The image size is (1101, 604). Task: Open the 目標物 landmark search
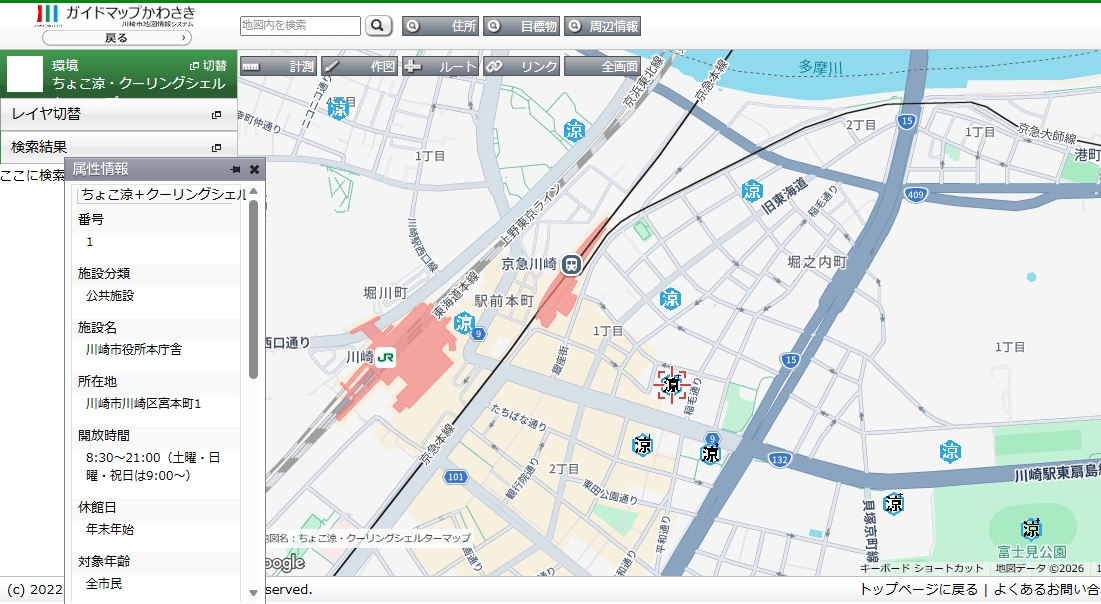click(x=521, y=26)
